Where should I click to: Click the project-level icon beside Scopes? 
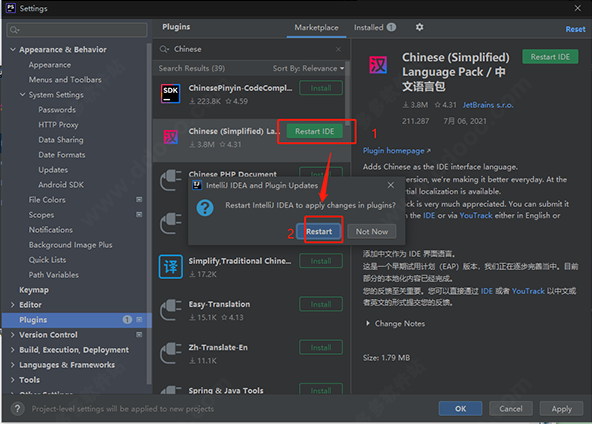point(139,214)
